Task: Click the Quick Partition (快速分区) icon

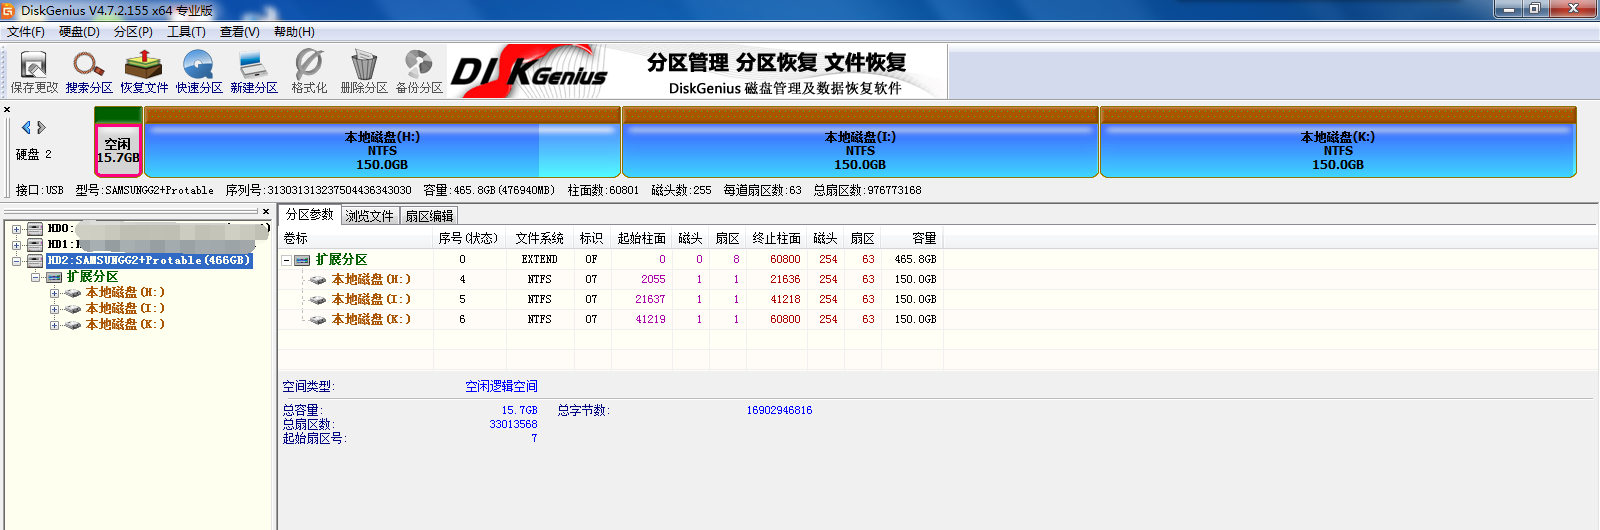Action: coord(199,71)
